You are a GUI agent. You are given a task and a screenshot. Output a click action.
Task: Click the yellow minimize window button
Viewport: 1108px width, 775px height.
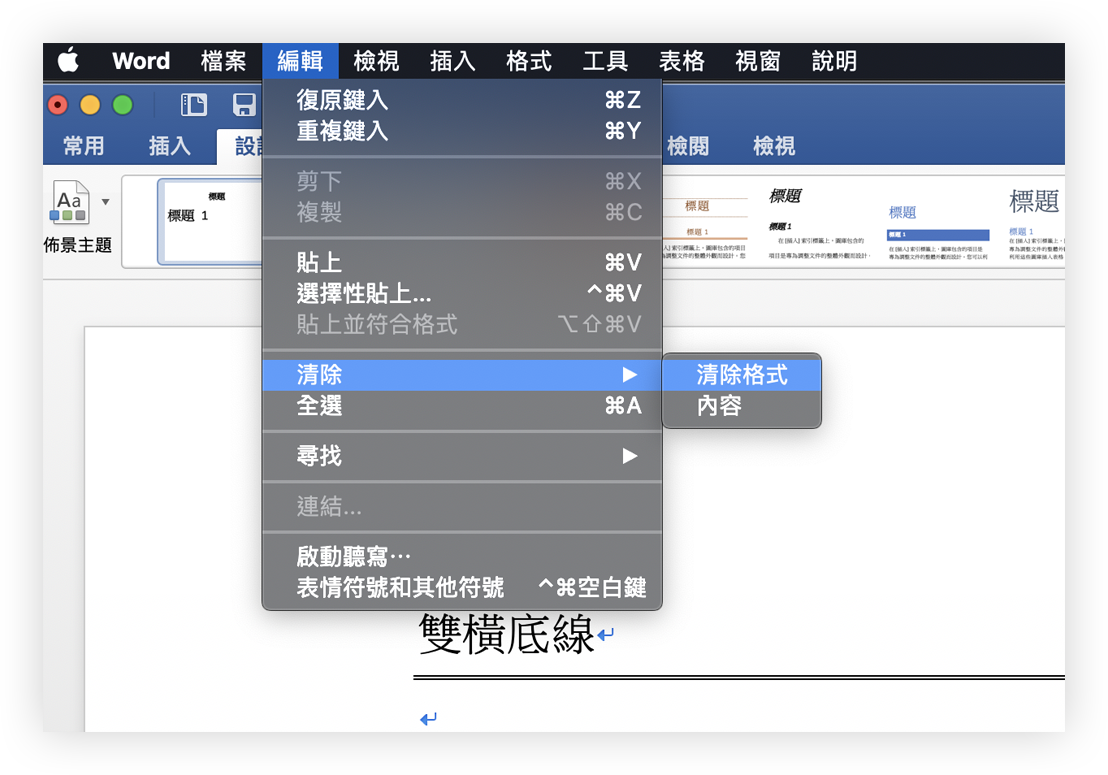tap(90, 105)
